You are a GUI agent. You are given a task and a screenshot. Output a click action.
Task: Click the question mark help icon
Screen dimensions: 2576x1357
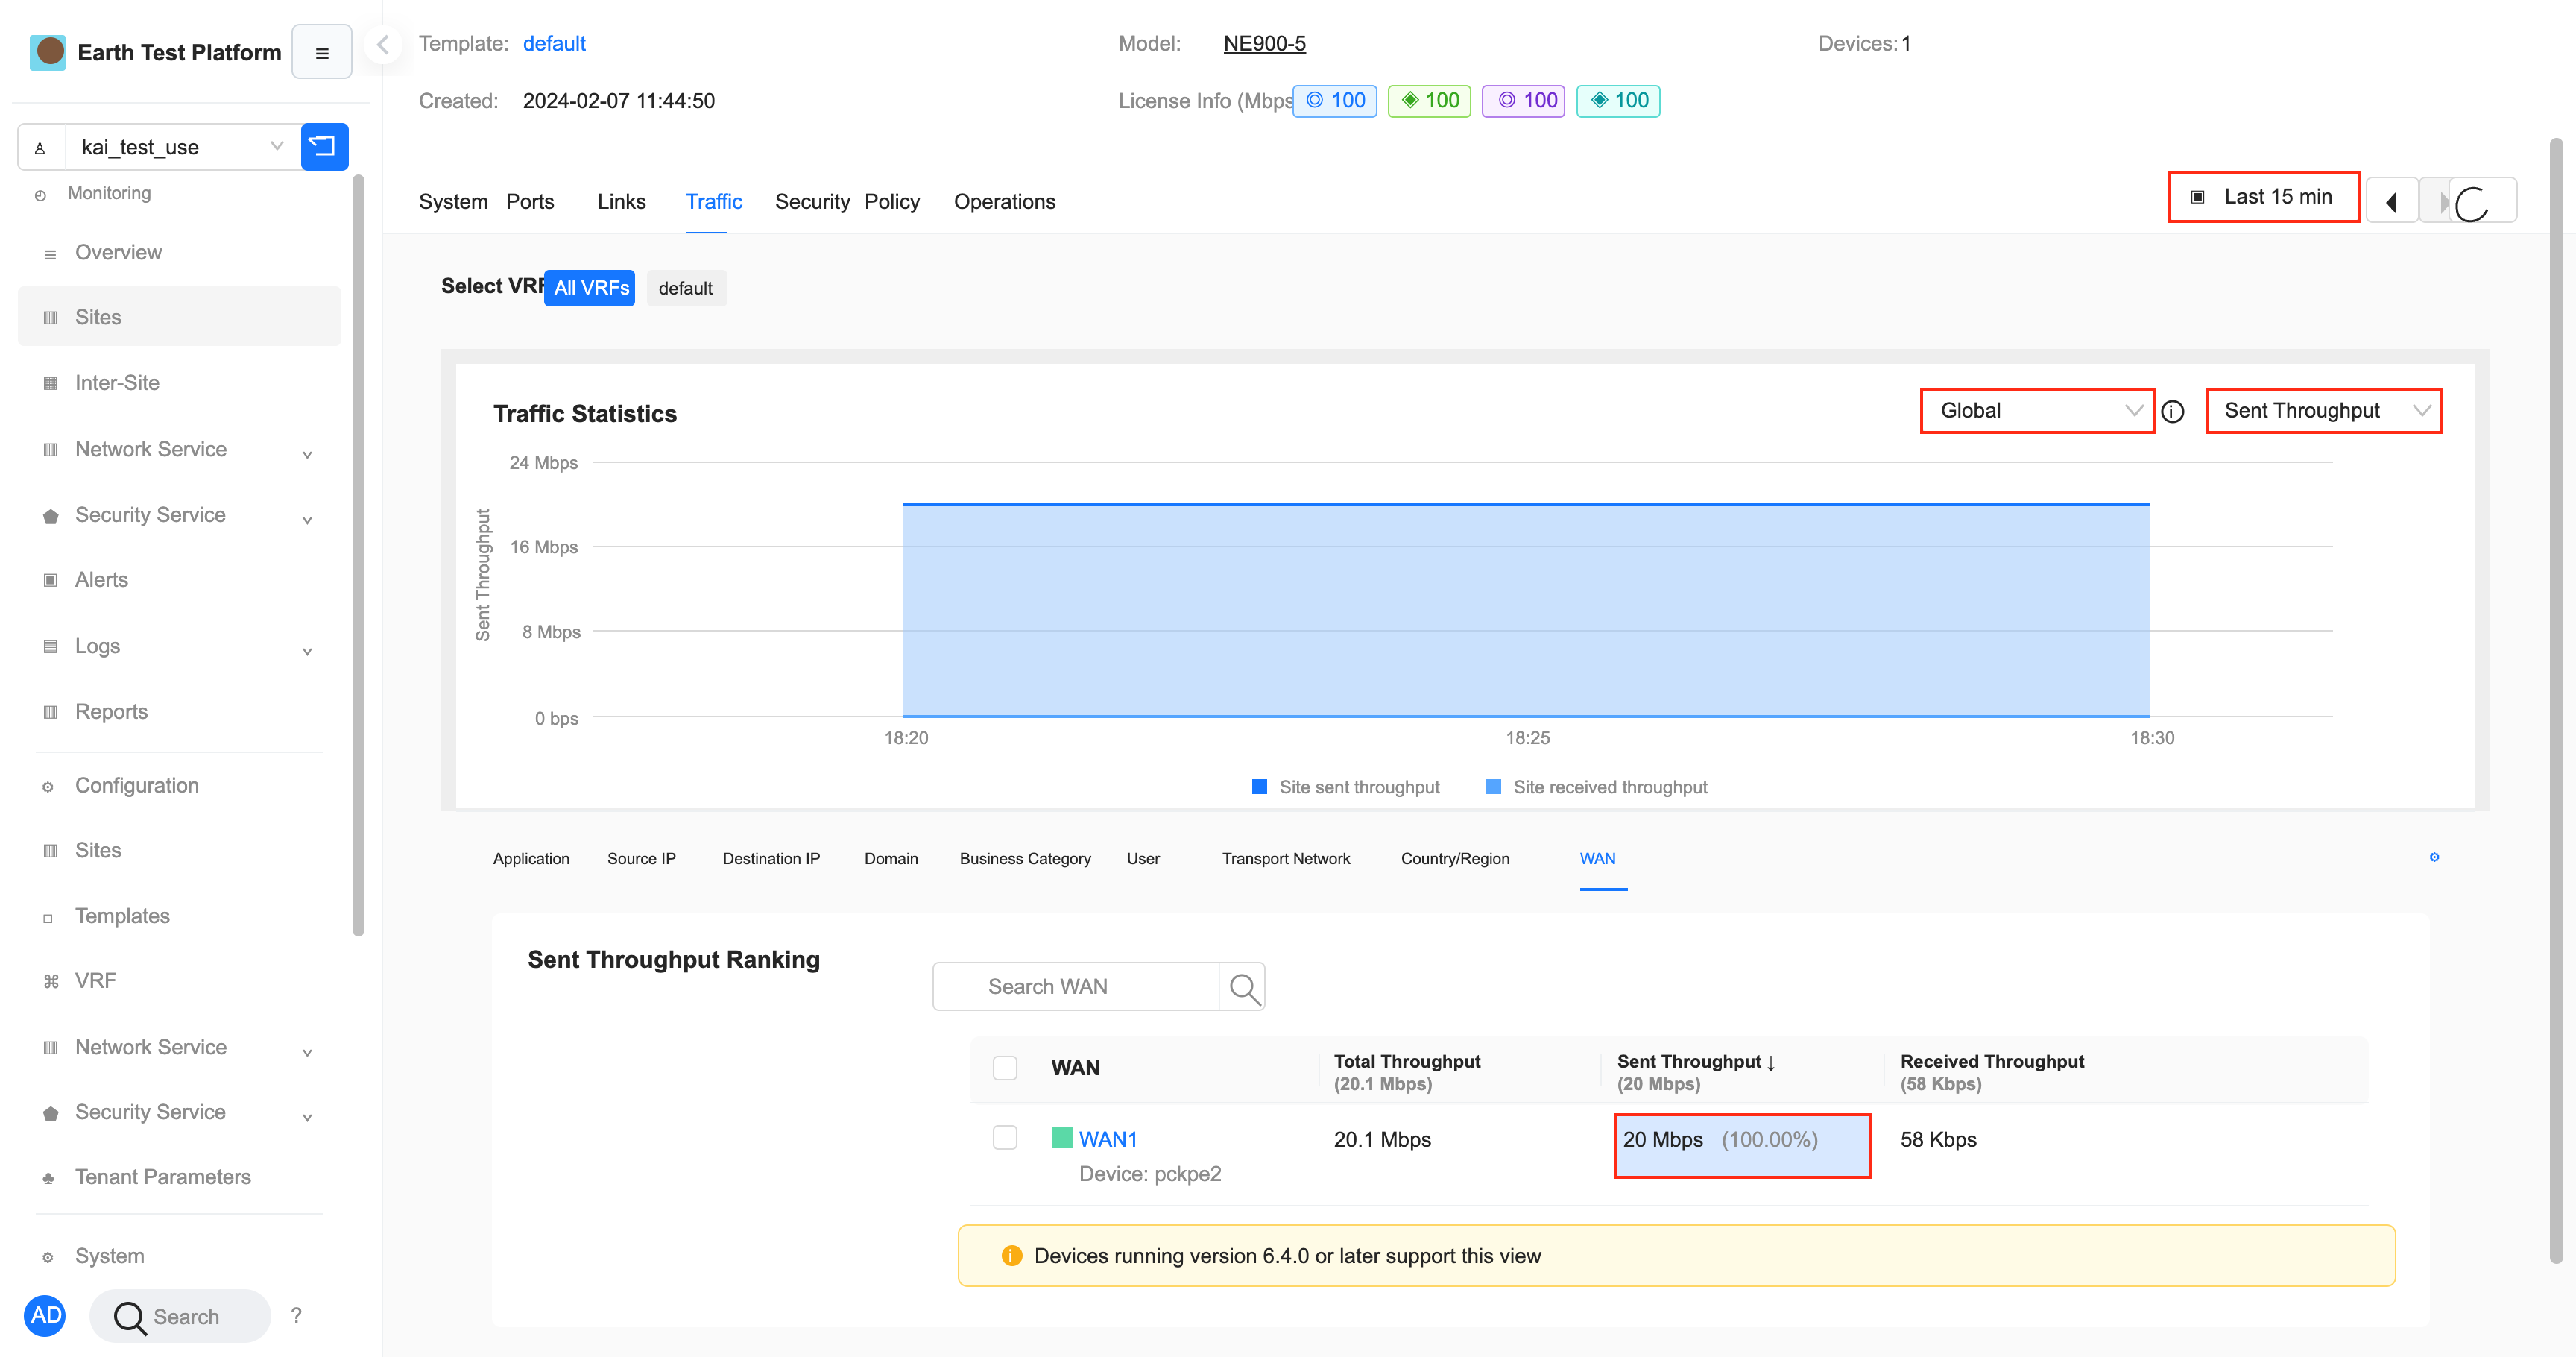click(296, 1315)
